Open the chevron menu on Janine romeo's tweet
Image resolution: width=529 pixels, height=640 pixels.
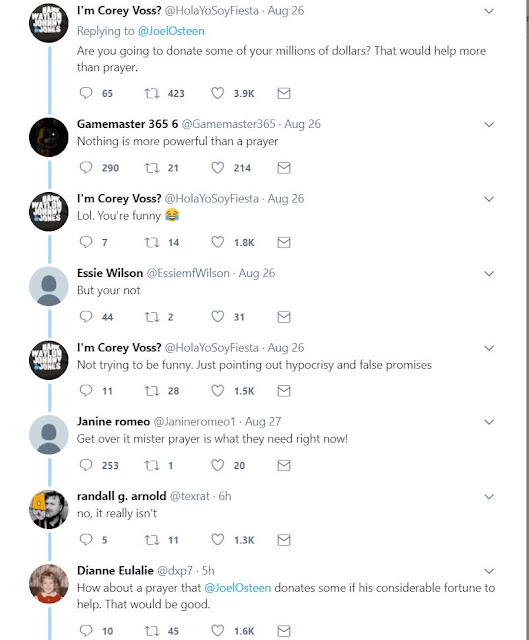pyautogui.click(x=489, y=422)
